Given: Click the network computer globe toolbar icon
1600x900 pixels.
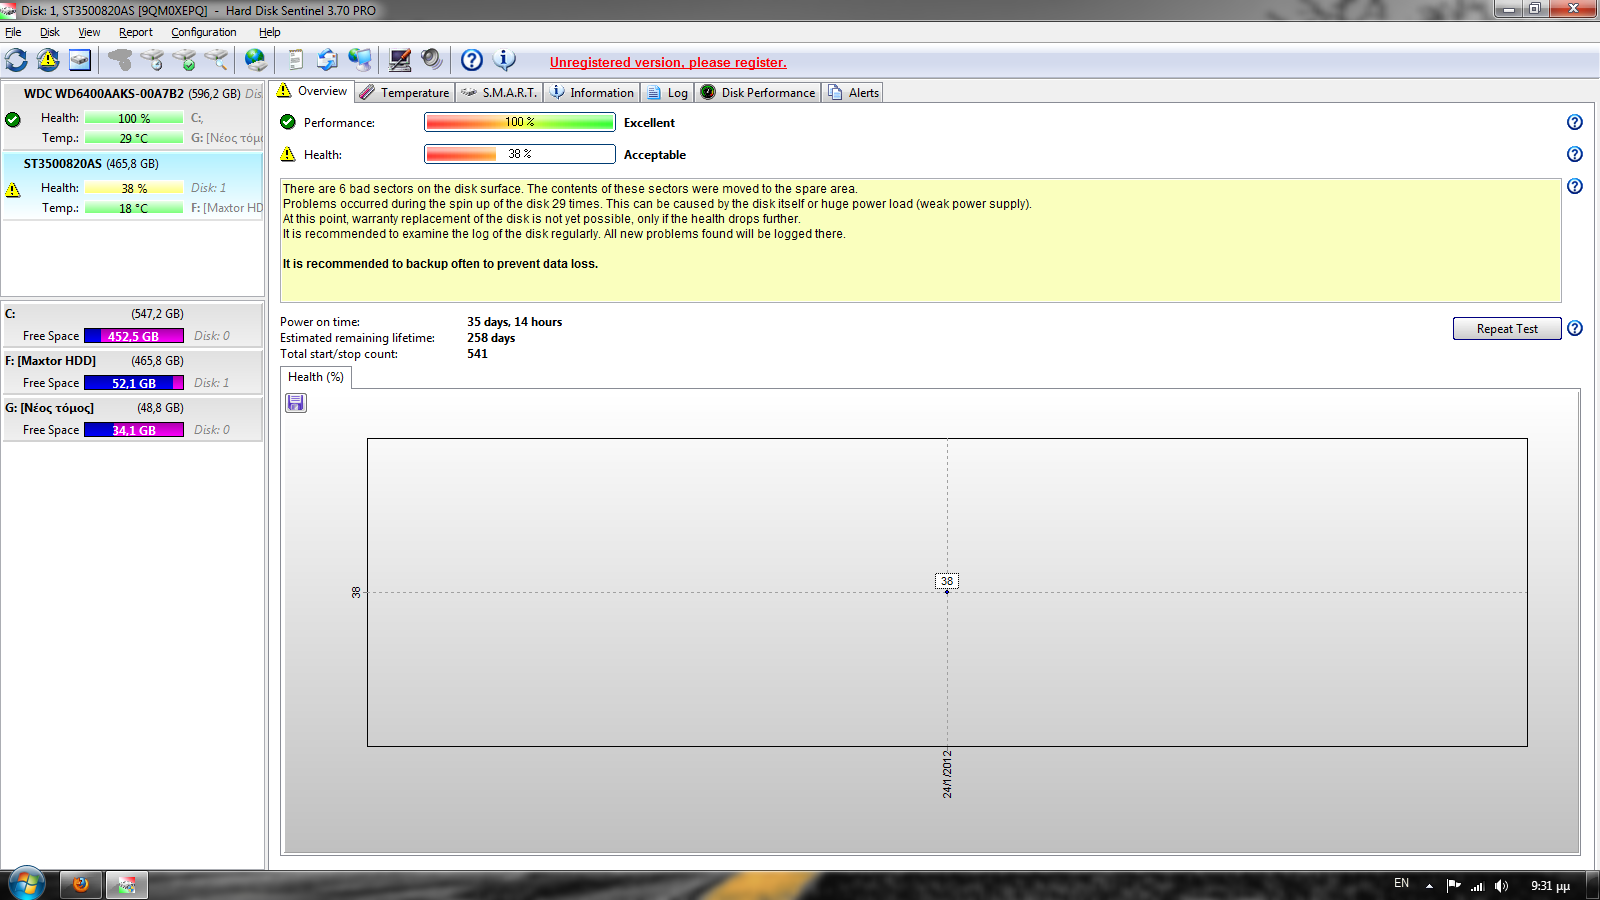Looking at the screenshot, I should coord(360,60).
